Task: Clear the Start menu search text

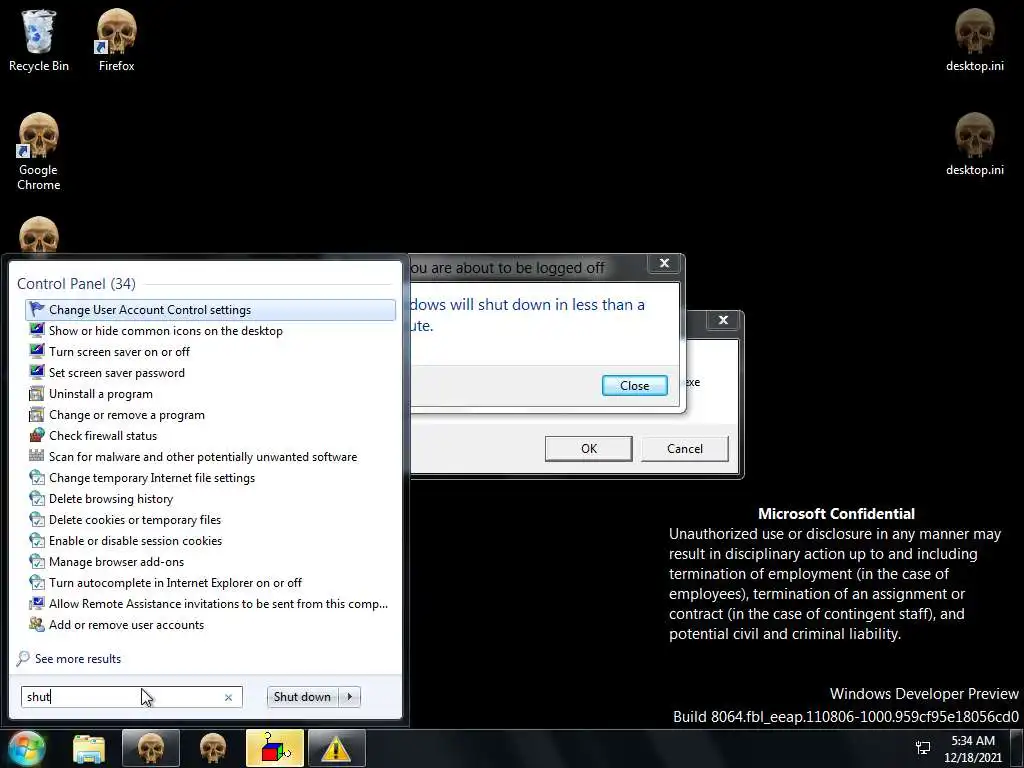Action: 229,697
